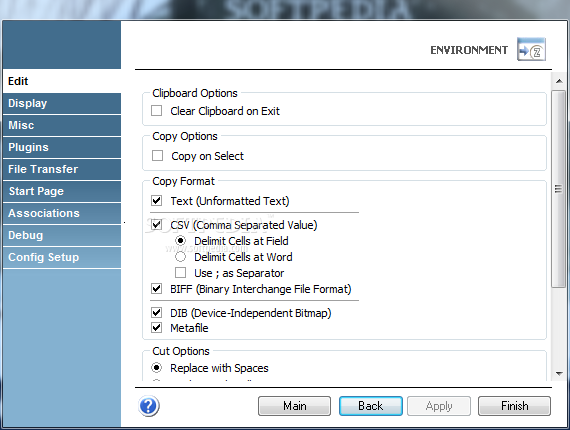Open help with the question mark icon
The width and height of the screenshot is (570, 430).
coord(149,406)
